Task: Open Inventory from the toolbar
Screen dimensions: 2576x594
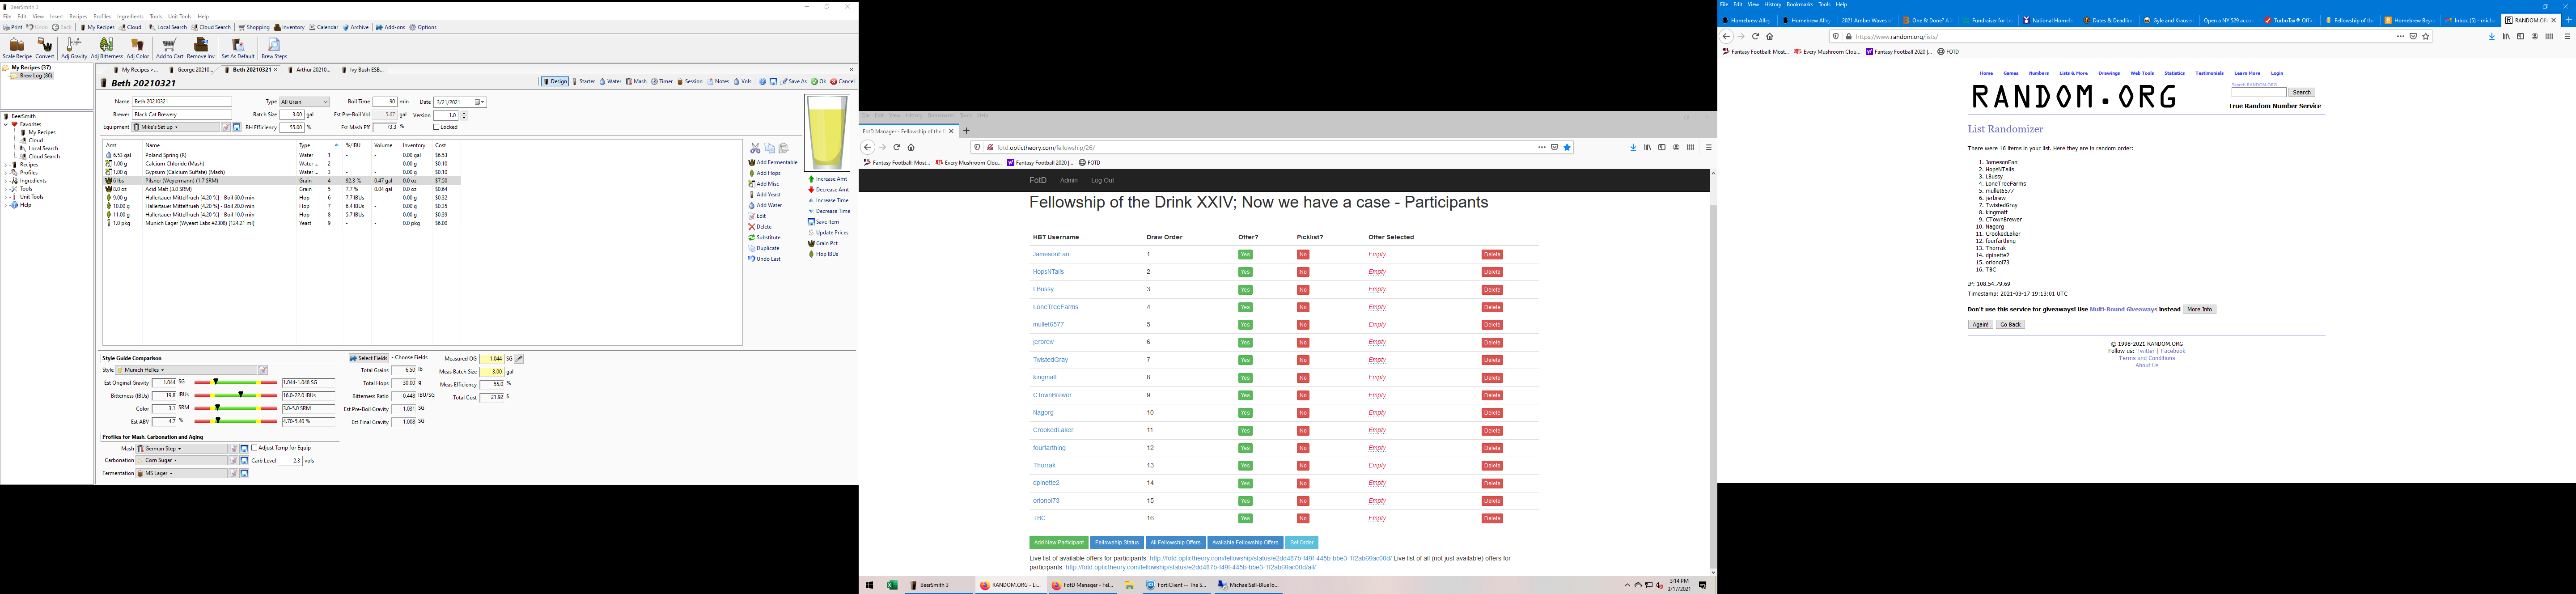Action: (290, 27)
